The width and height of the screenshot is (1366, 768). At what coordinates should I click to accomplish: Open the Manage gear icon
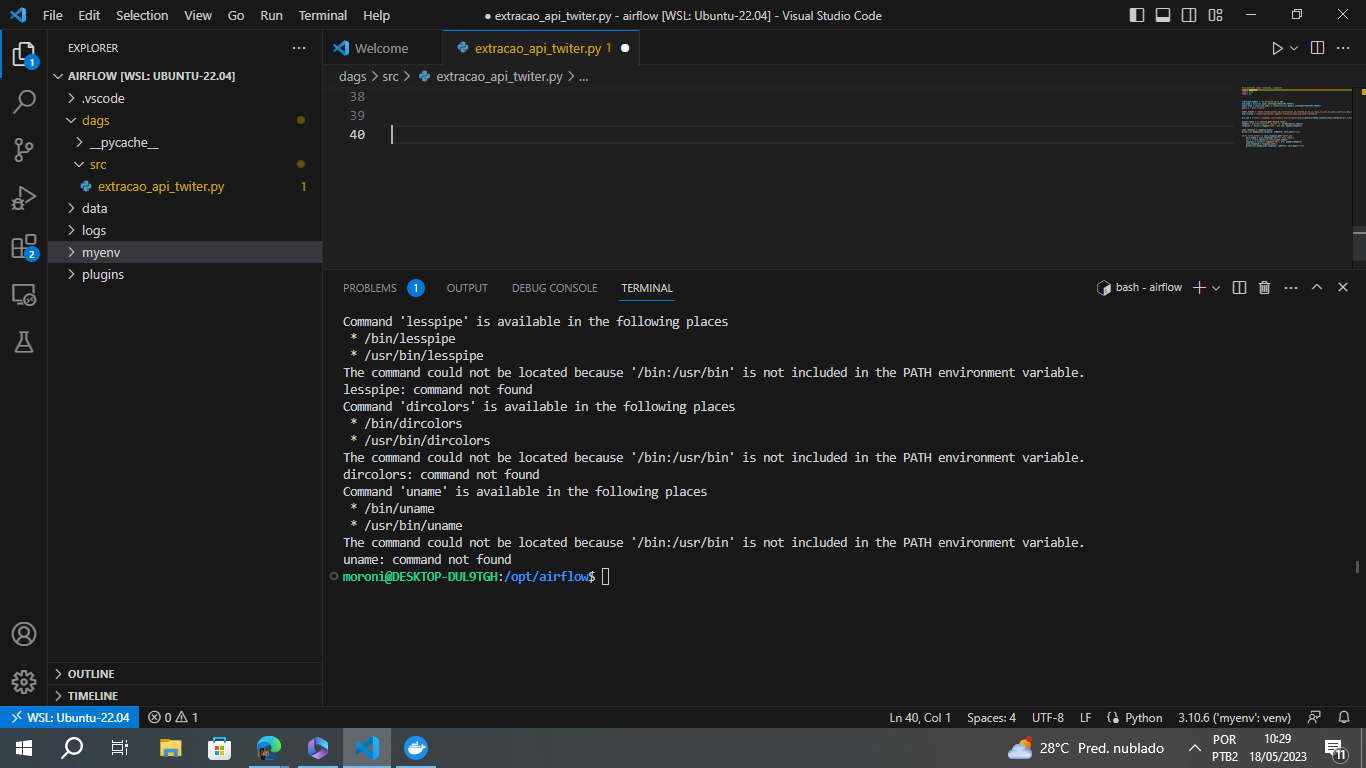(x=24, y=682)
